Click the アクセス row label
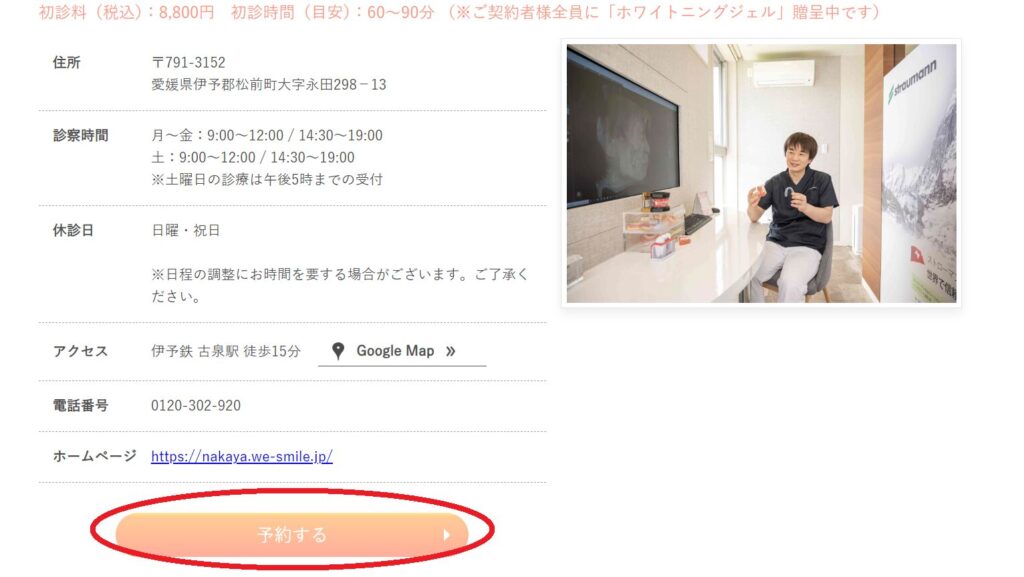1024x577 pixels. pyautogui.click(x=80, y=351)
